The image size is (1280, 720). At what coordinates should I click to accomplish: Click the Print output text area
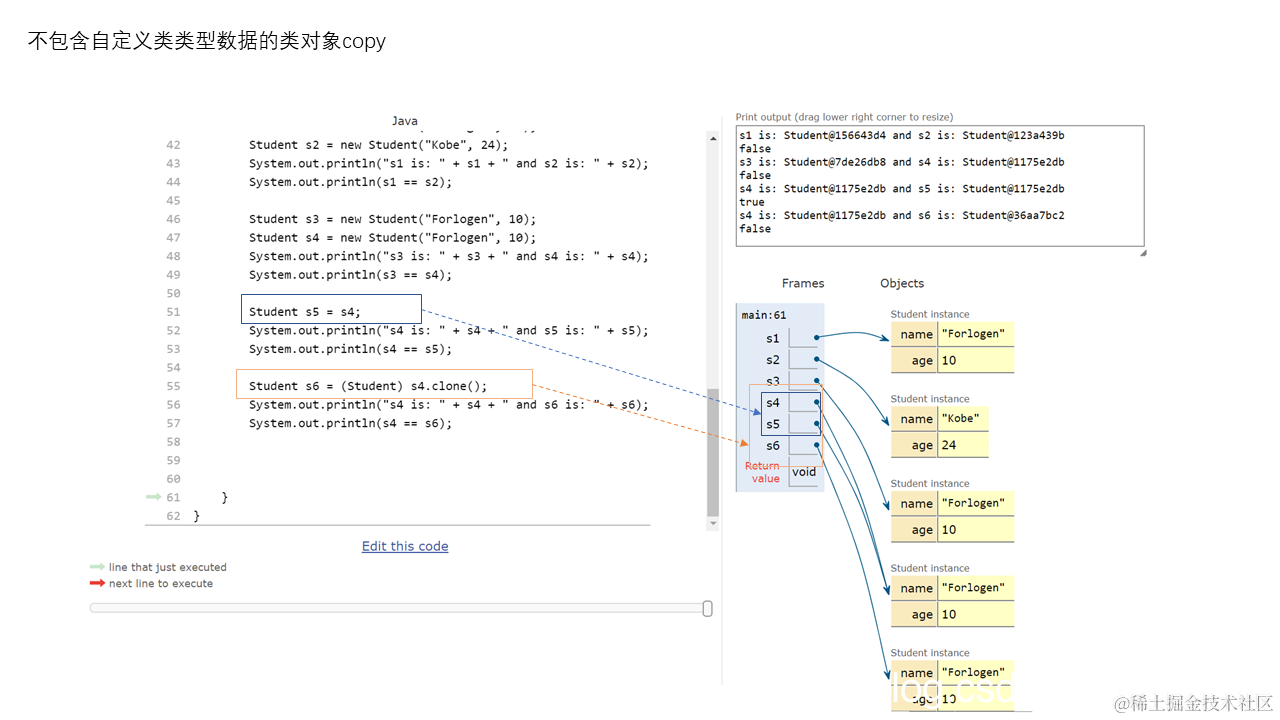[x=940, y=186]
